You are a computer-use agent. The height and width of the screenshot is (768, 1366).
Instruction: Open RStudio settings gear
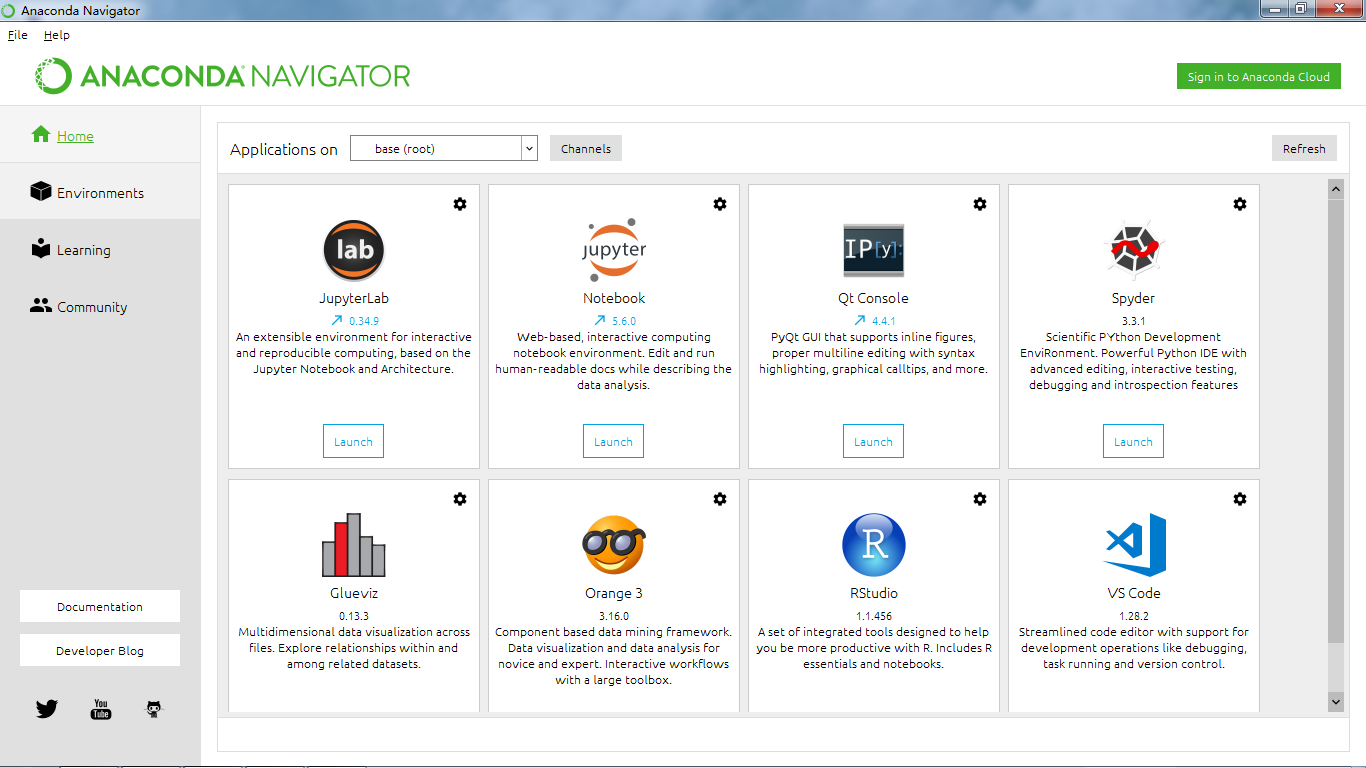pos(980,499)
